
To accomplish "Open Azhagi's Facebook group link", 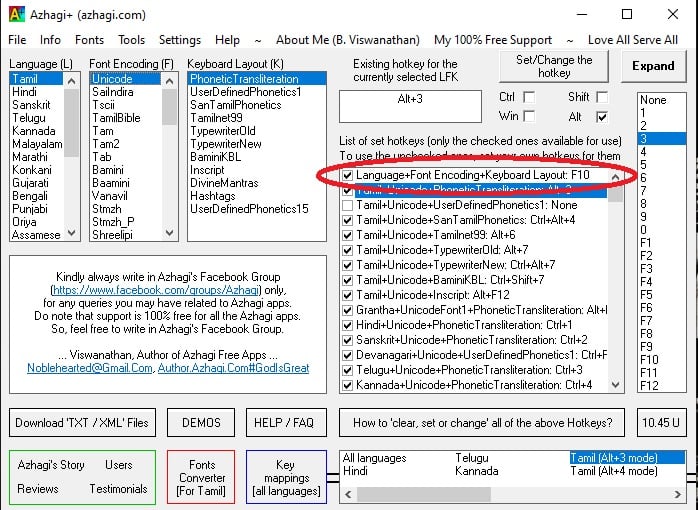I will (x=156, y=290).
